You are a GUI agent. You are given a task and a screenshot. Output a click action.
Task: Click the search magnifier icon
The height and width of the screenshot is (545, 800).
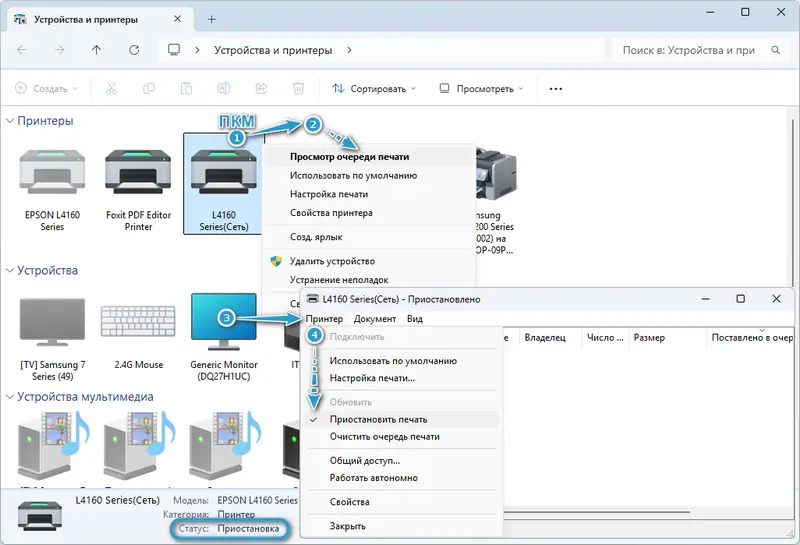(776, 50)
